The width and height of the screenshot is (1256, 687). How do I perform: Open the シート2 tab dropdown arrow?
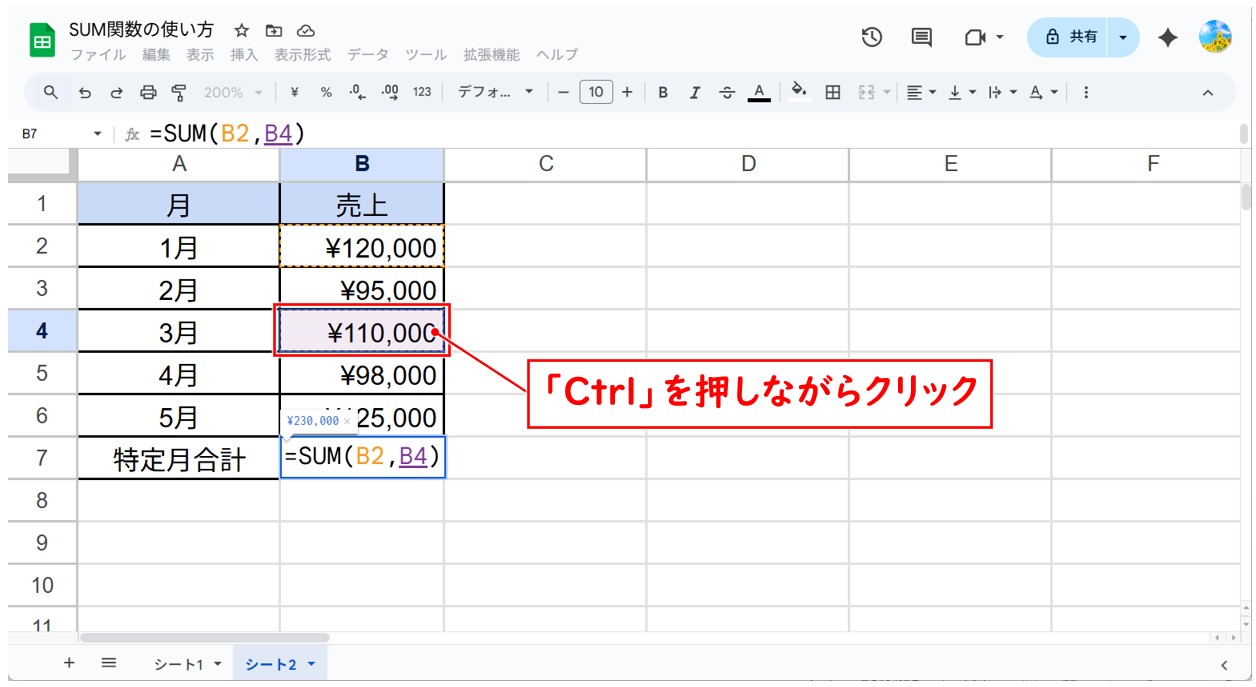(311, 664)
